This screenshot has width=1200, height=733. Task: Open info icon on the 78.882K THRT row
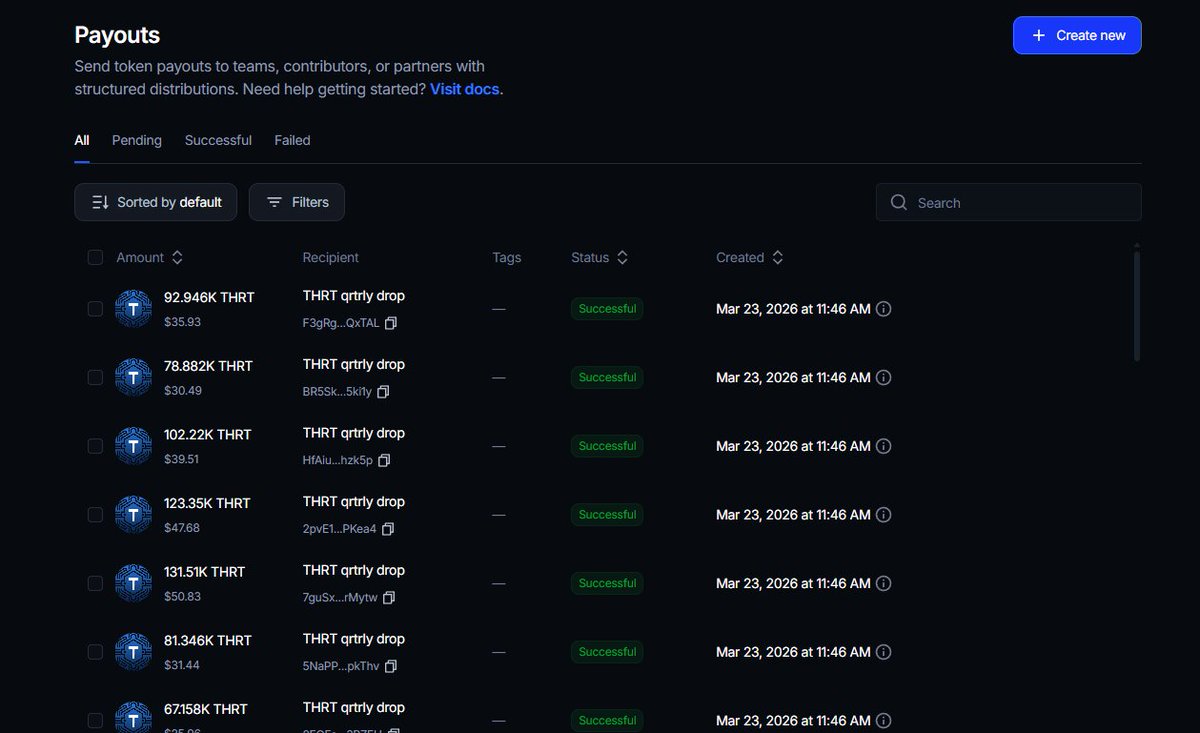pos(883,378)
